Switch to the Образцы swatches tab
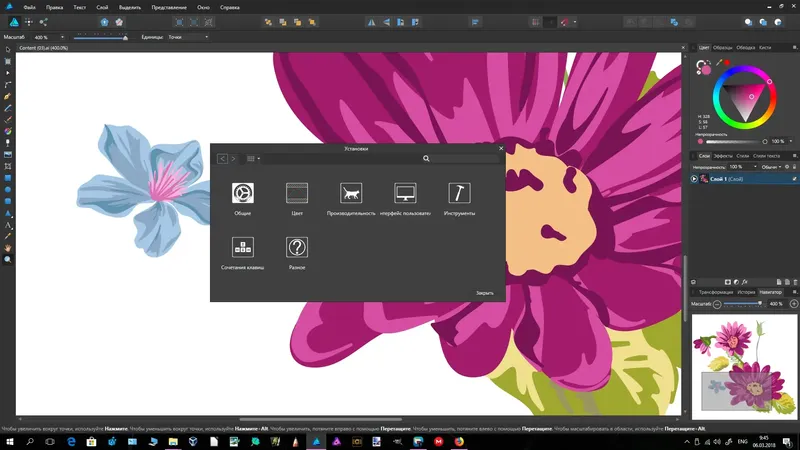 [722, 47]
